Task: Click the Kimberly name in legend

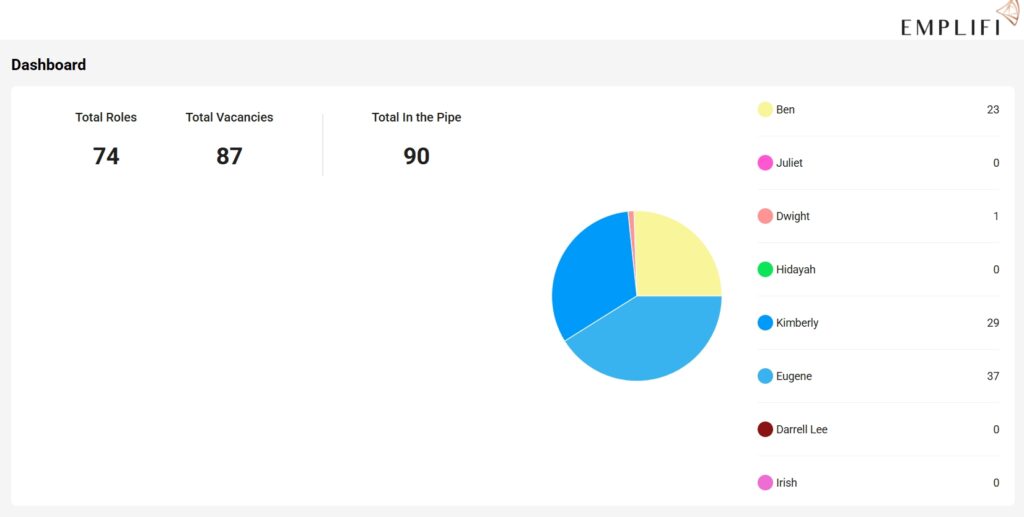Action: [x=797, y=323]
